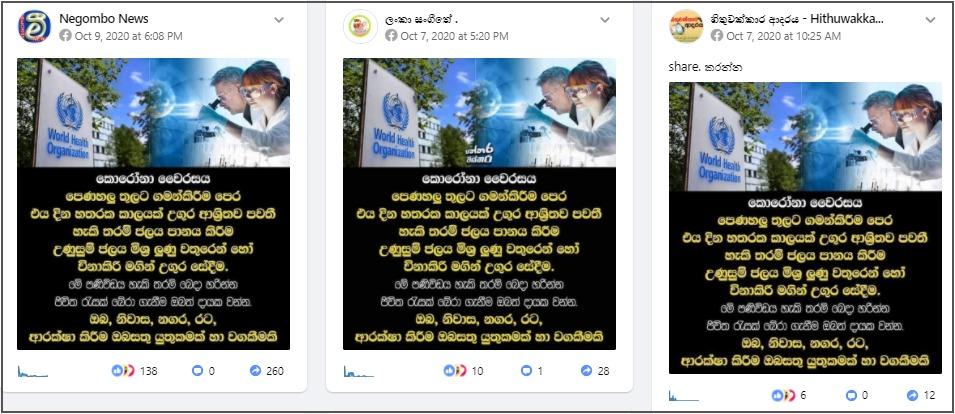Viewport: 955px width, 414px height.
Task: Expand options chevron on Negombo News post
Action: pos(279,19)
